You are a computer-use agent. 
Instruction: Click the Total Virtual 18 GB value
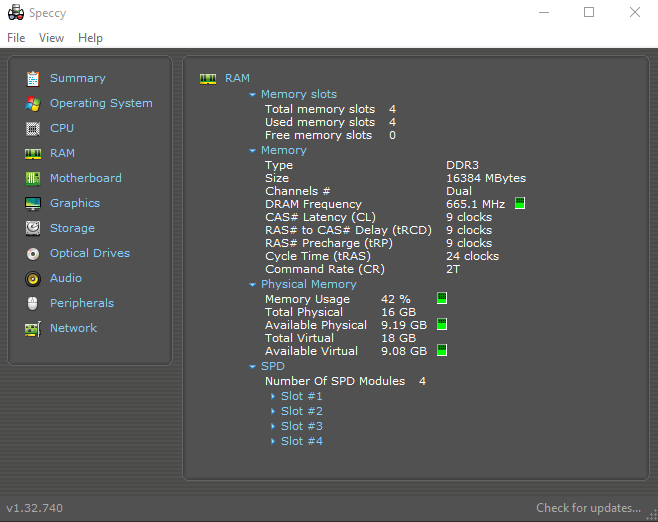[x=398, y=338]
